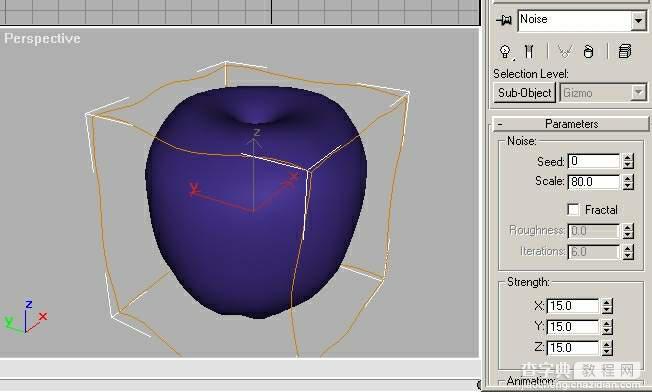Click the Strength Y spinner arrows
This screenshot has width=652, height=392.
coord(607,327)
